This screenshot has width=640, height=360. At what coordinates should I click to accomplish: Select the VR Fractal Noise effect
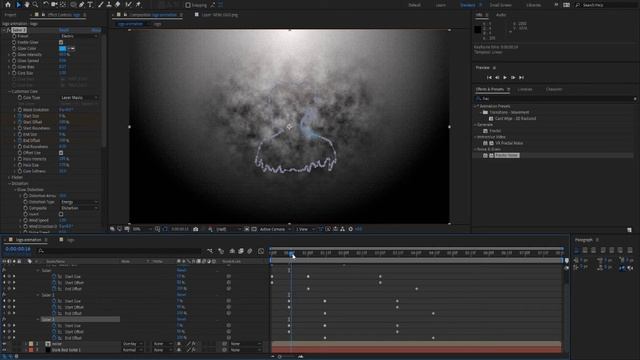point(509,143)
